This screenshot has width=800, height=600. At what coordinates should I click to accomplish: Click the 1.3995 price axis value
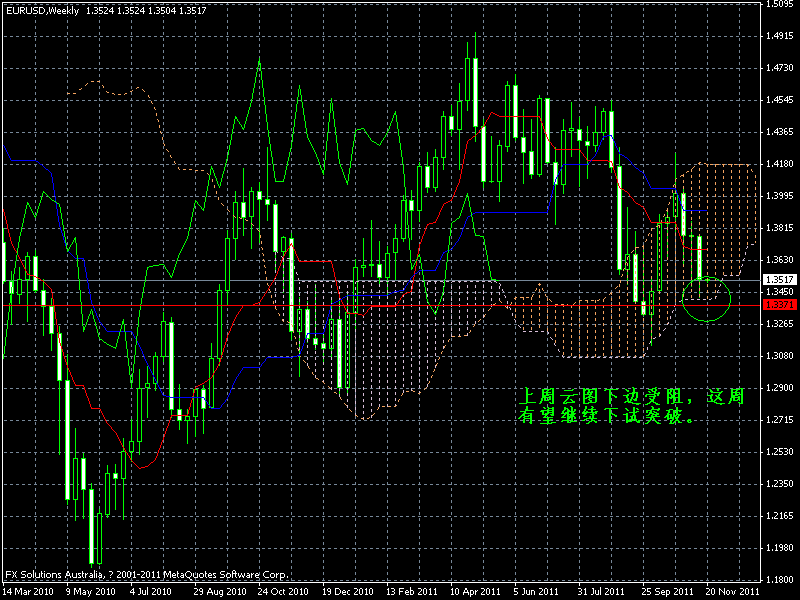780,196
